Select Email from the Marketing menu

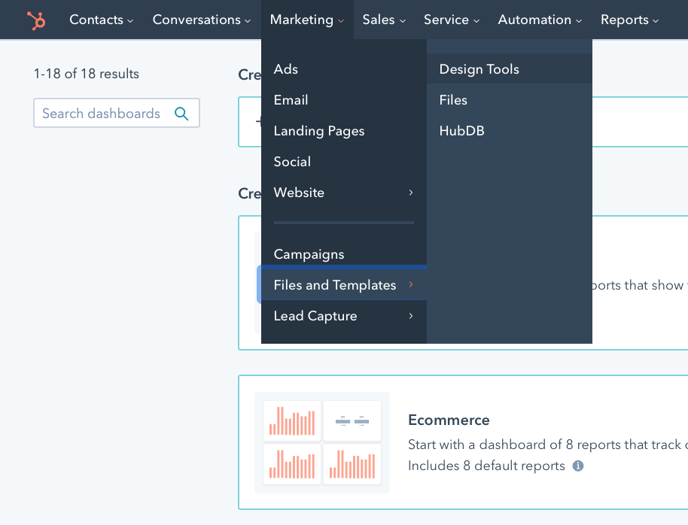[x=344, y=100]
